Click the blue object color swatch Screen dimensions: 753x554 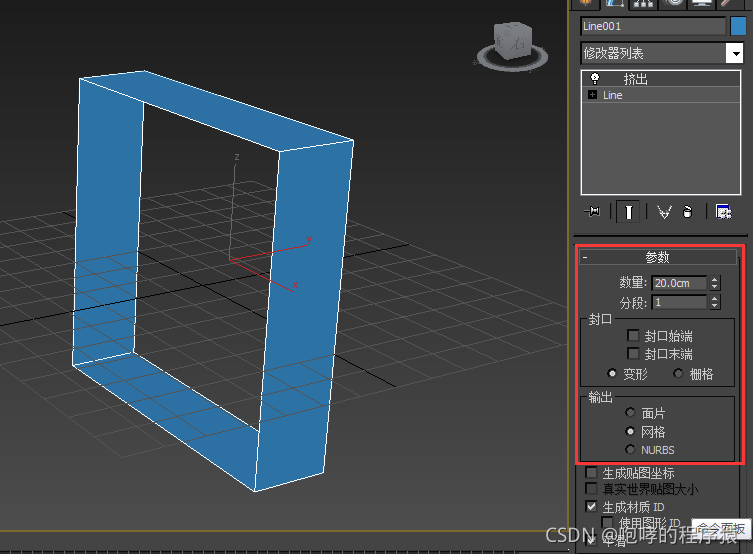point(738,26)
